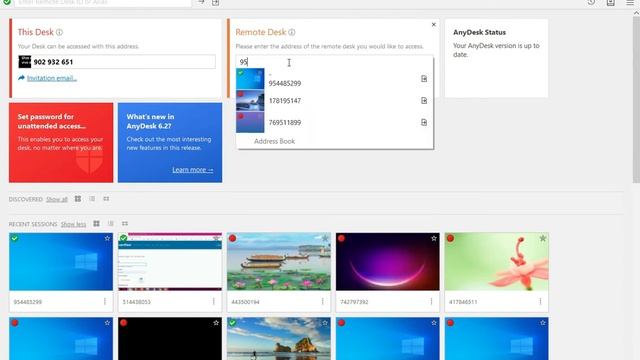
Task: Open options menu for session 954485299
Action: (x=105, y=302)
